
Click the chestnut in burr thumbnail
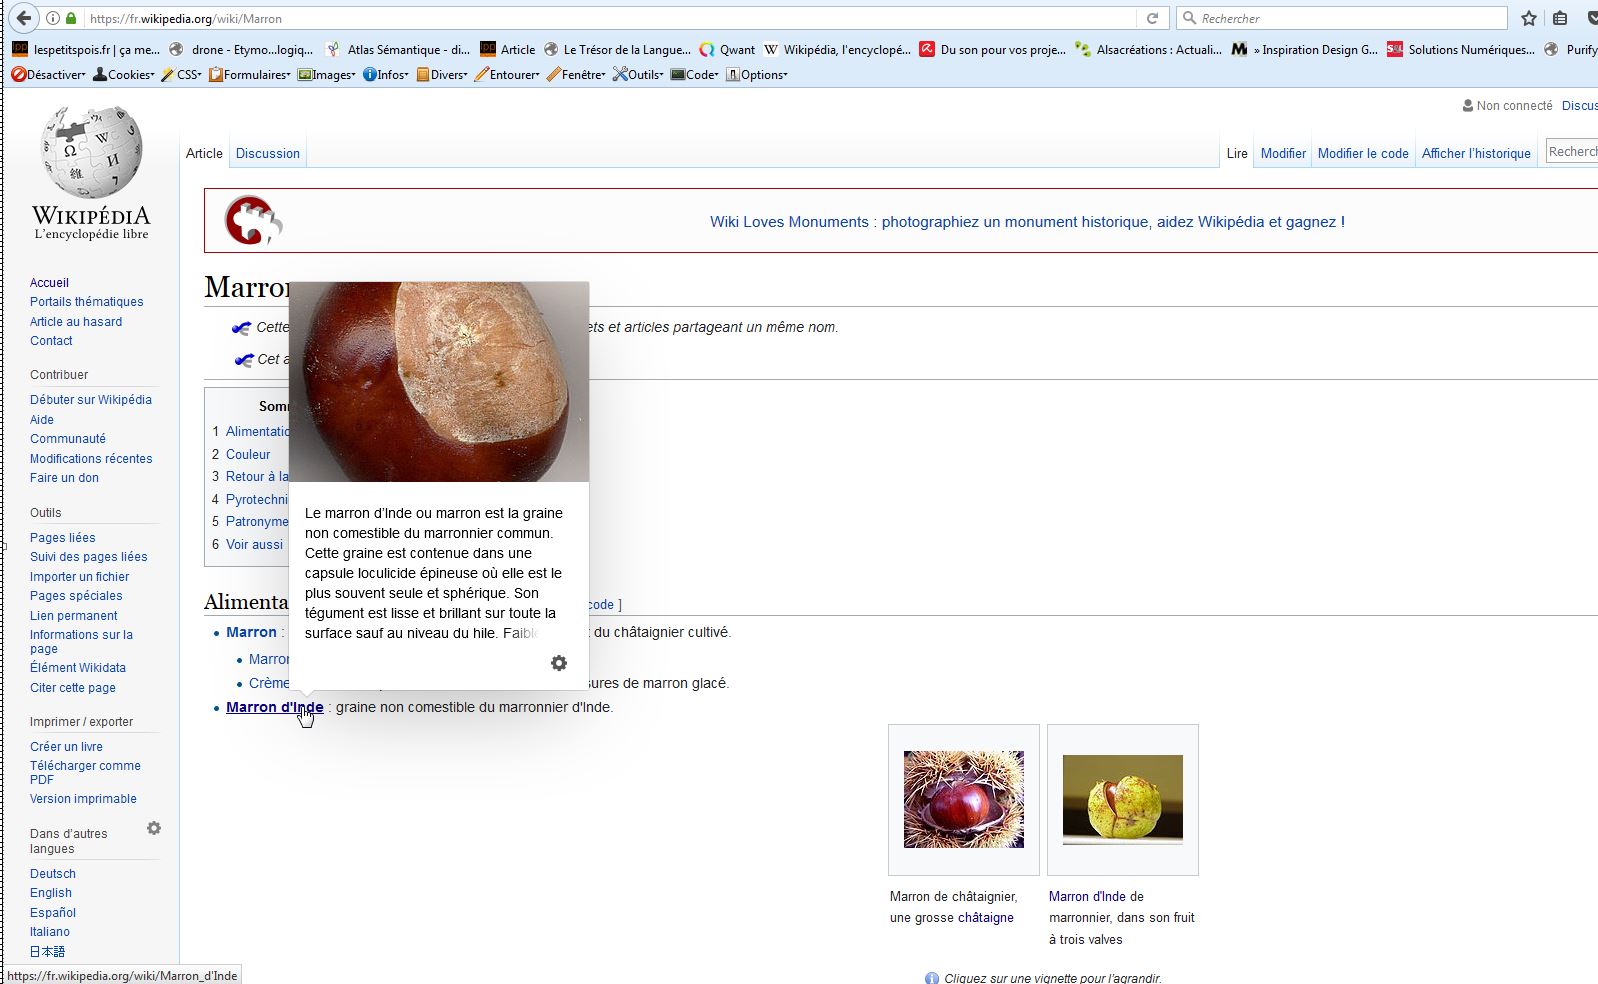pyautogui.click(x=963, y=799)
